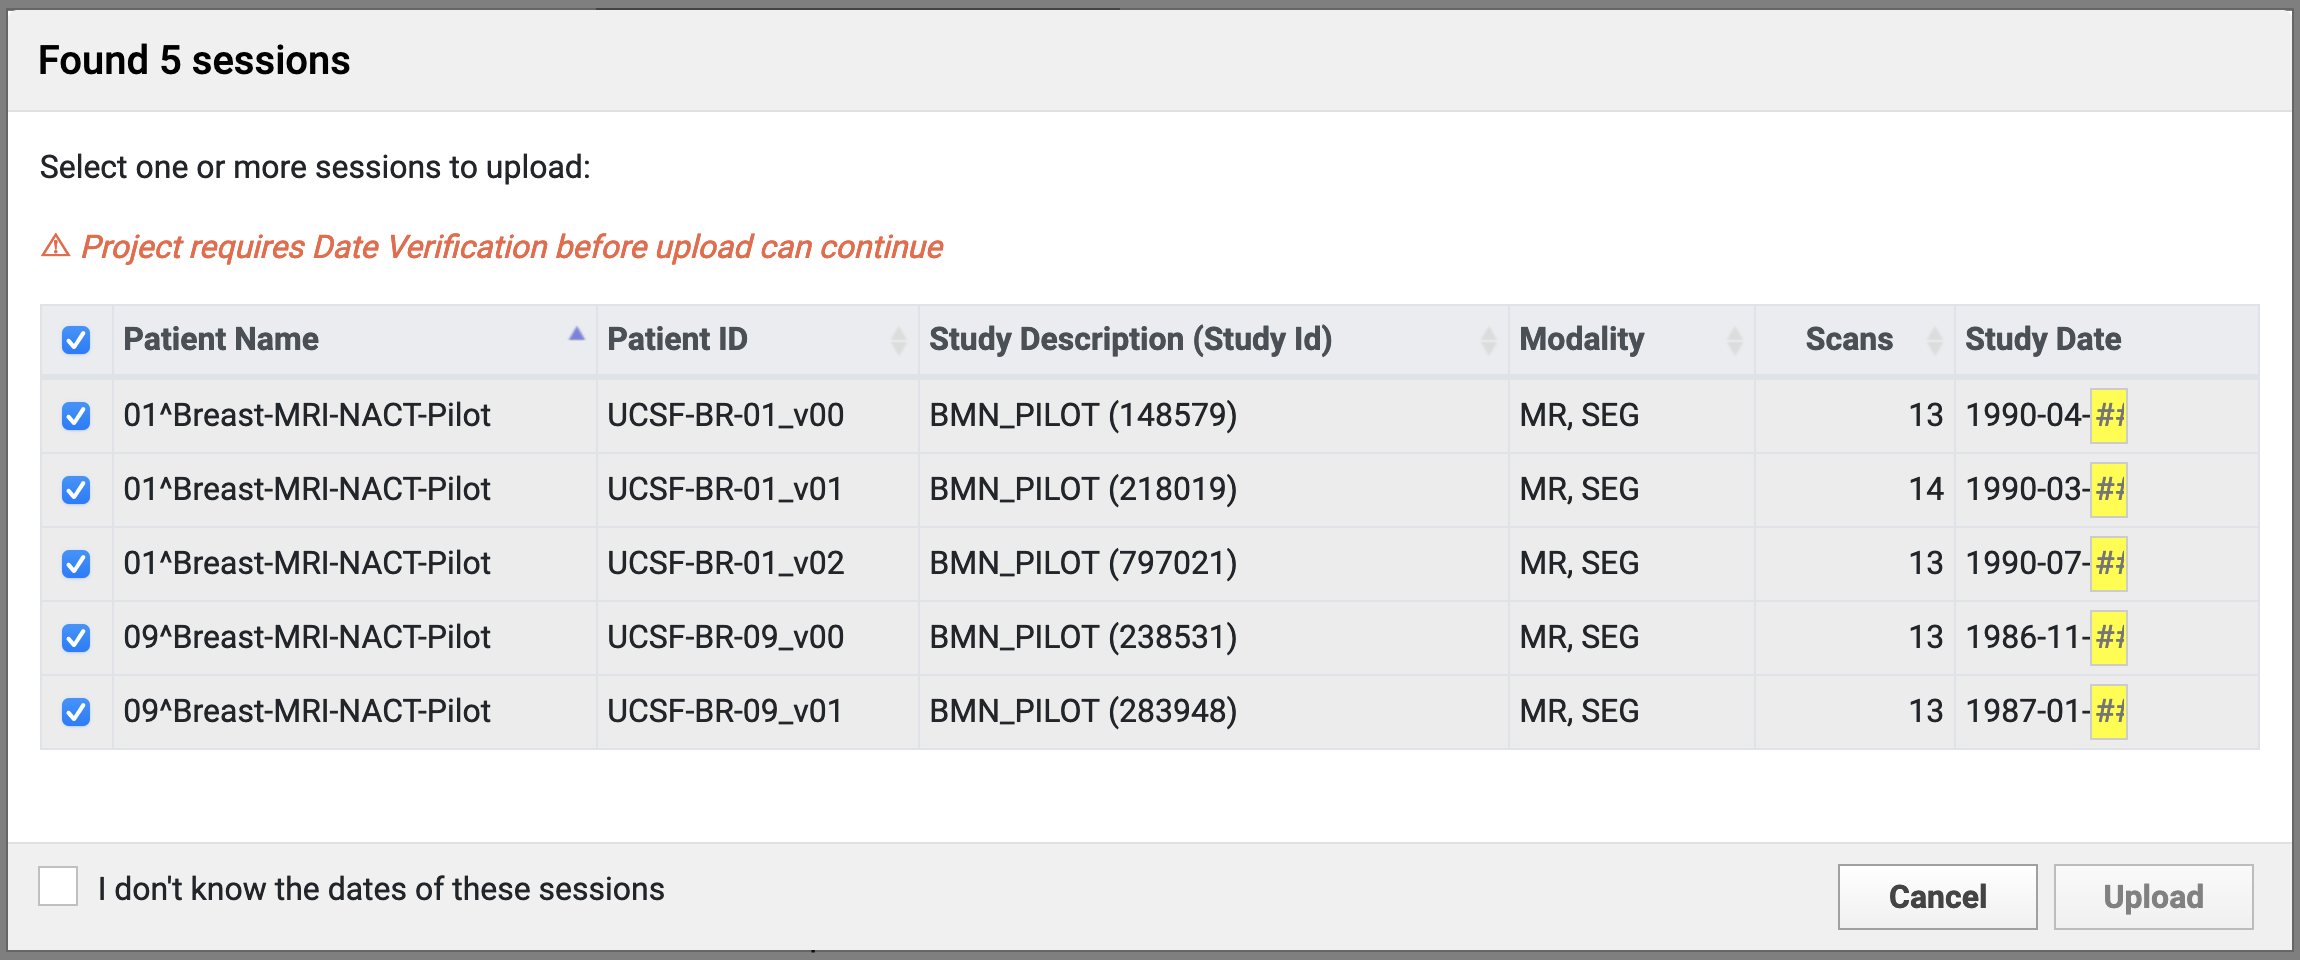2300x960 pixels.
Task: Sort by Patient Name column arrow
Action: tap(576, 336)
